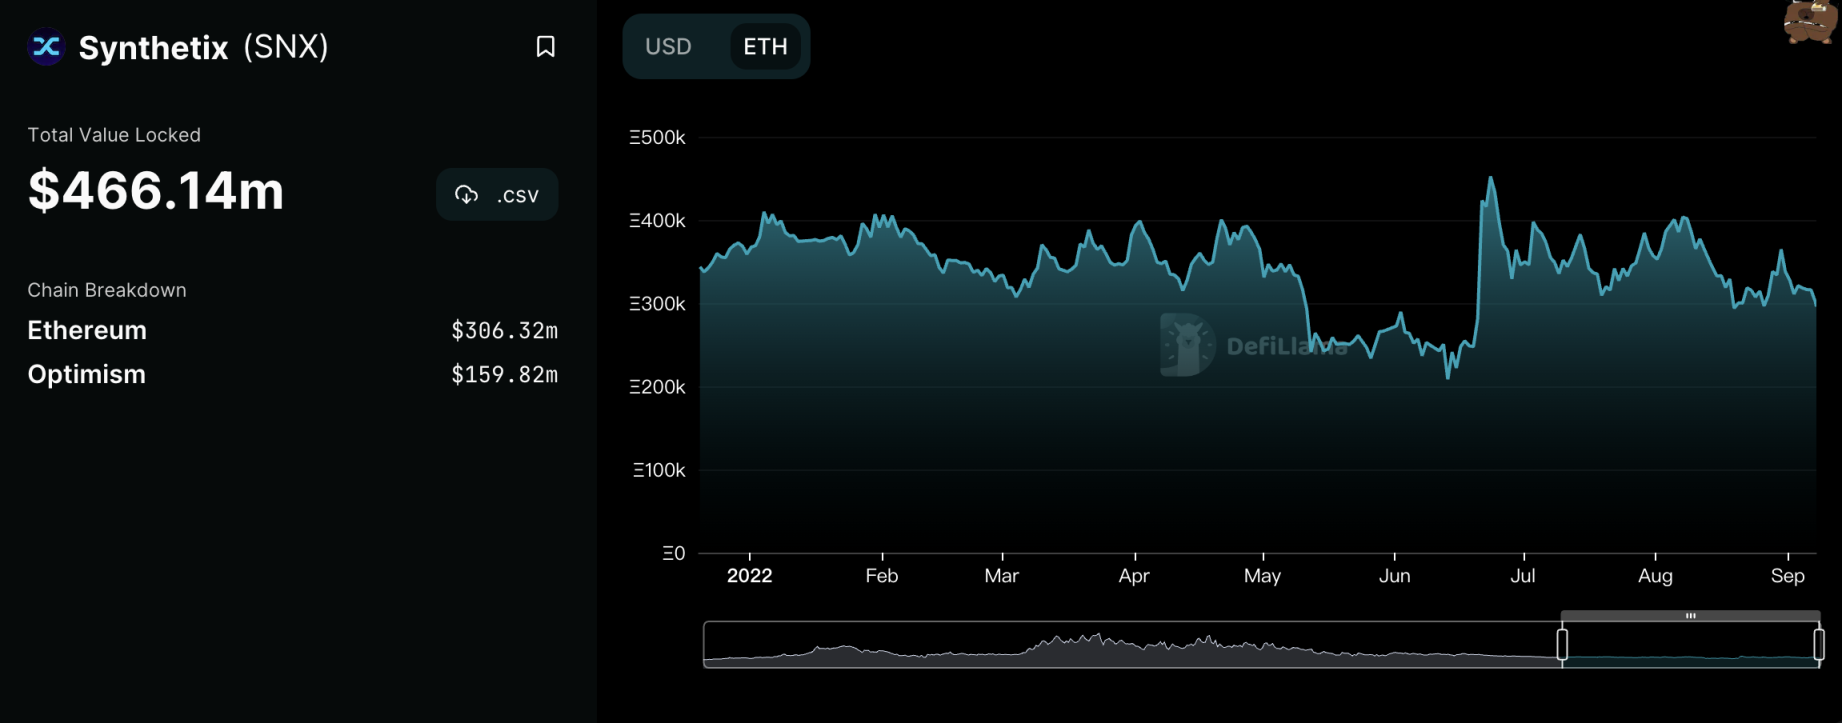1842x723 pixels.
Task: Click the Jun x-axis label
Action: tap(1394, 576)
